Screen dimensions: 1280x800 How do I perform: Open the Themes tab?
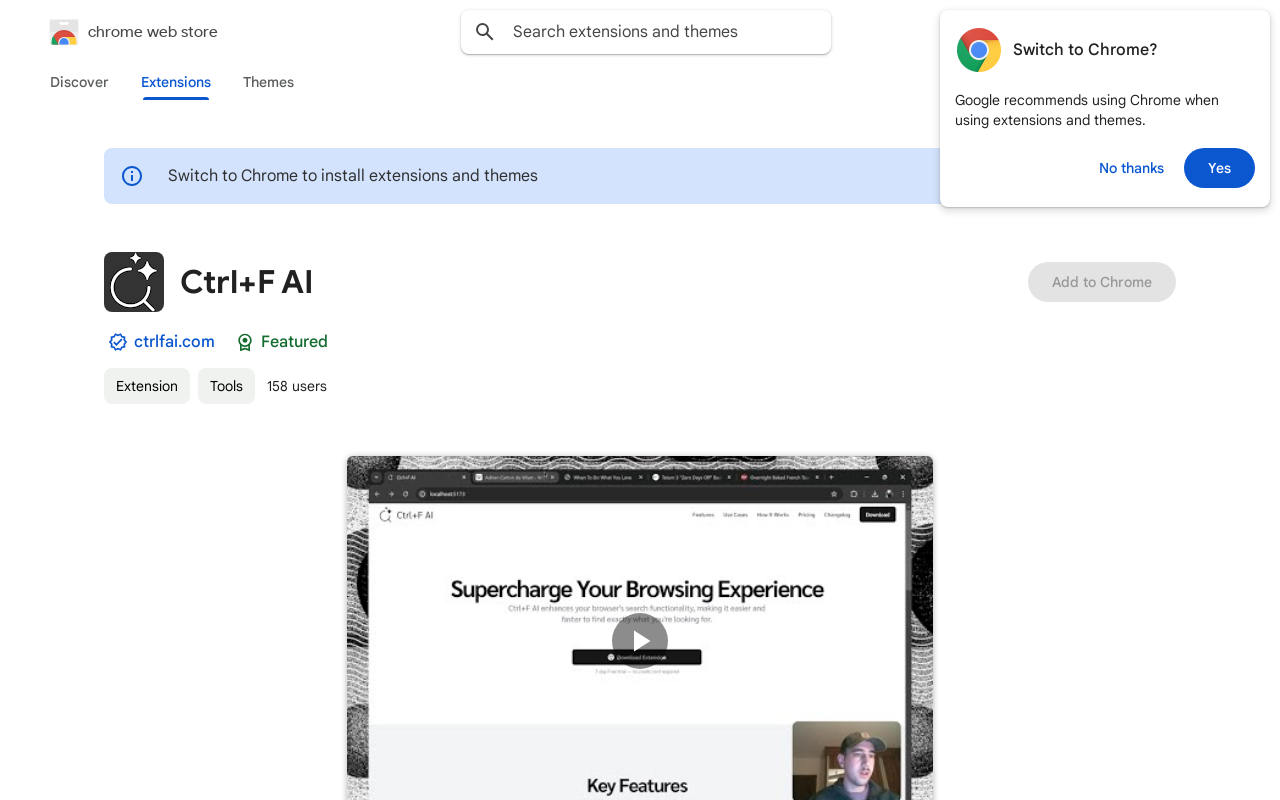point(268,82)
